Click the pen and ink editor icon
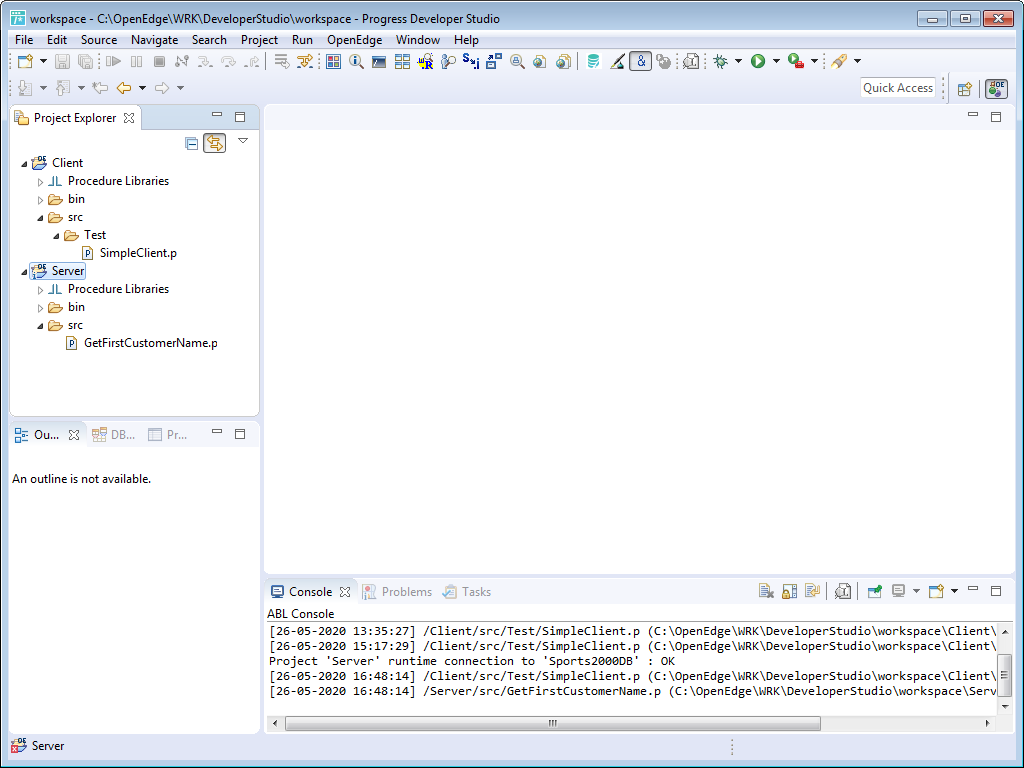 tap(617, 61)
